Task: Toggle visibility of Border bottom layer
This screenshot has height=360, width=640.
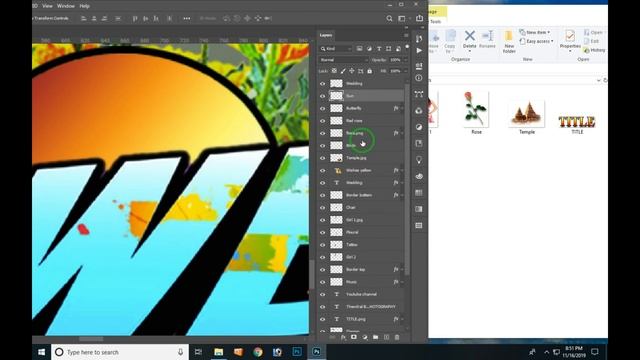Action: tap(322, 196)
